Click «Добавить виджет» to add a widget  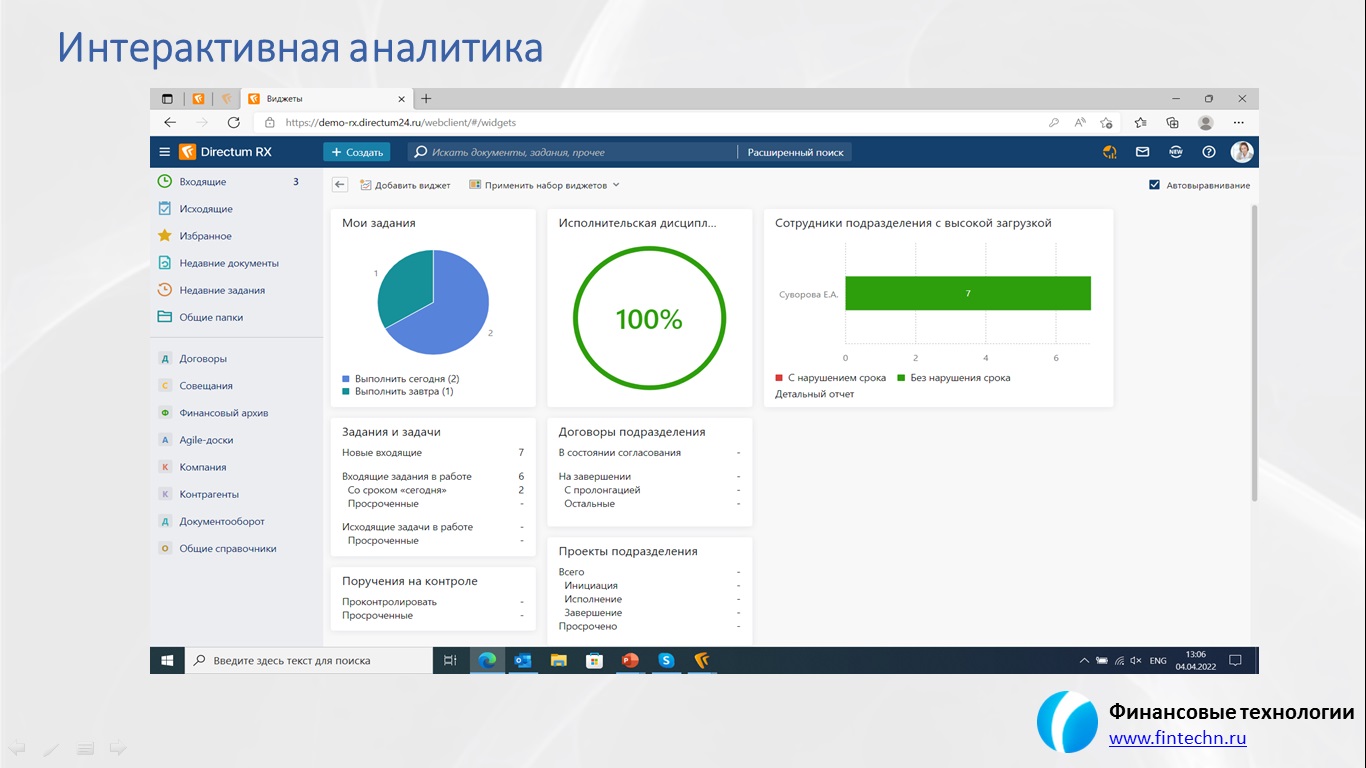pos(405,185)
